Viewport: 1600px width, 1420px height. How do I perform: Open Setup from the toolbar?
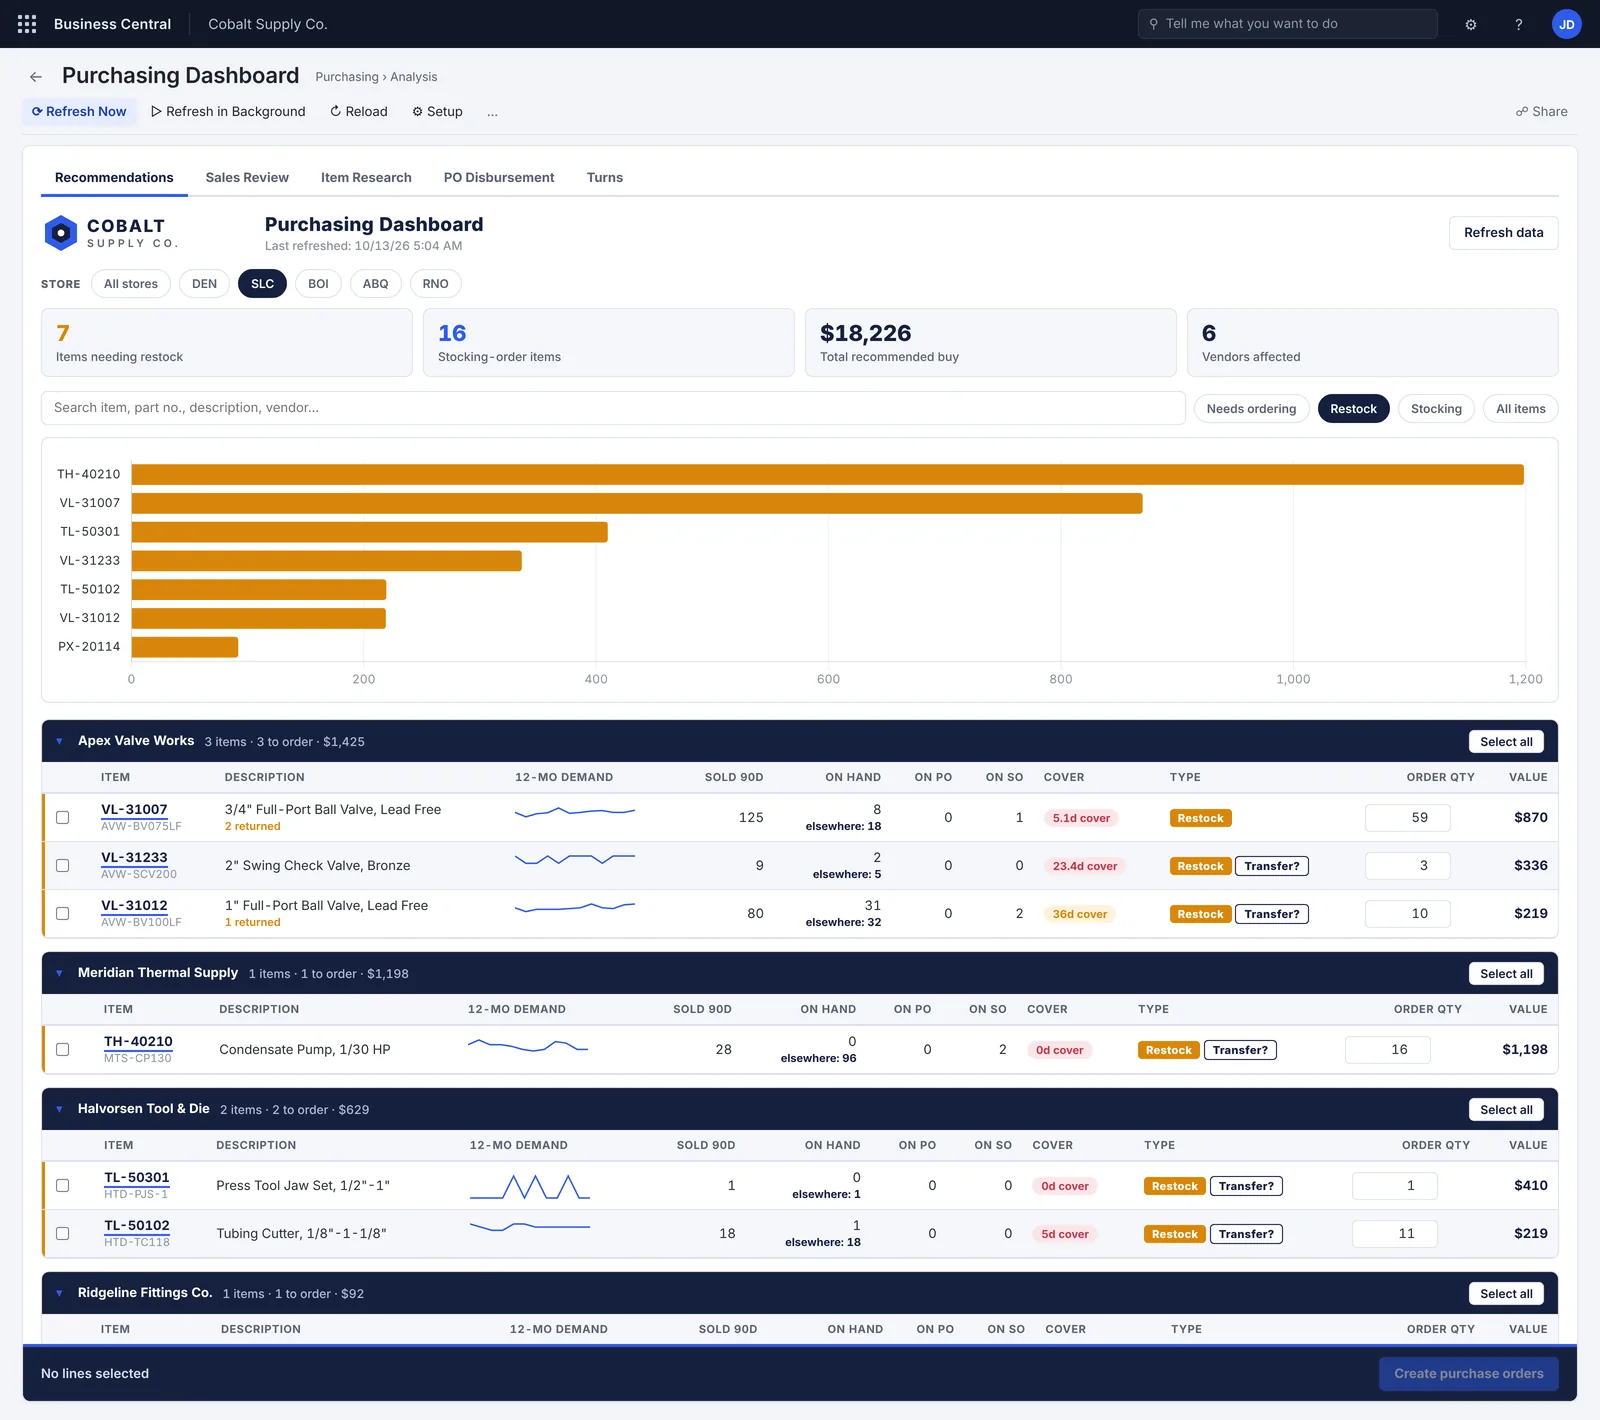click(x=437, y=112)
